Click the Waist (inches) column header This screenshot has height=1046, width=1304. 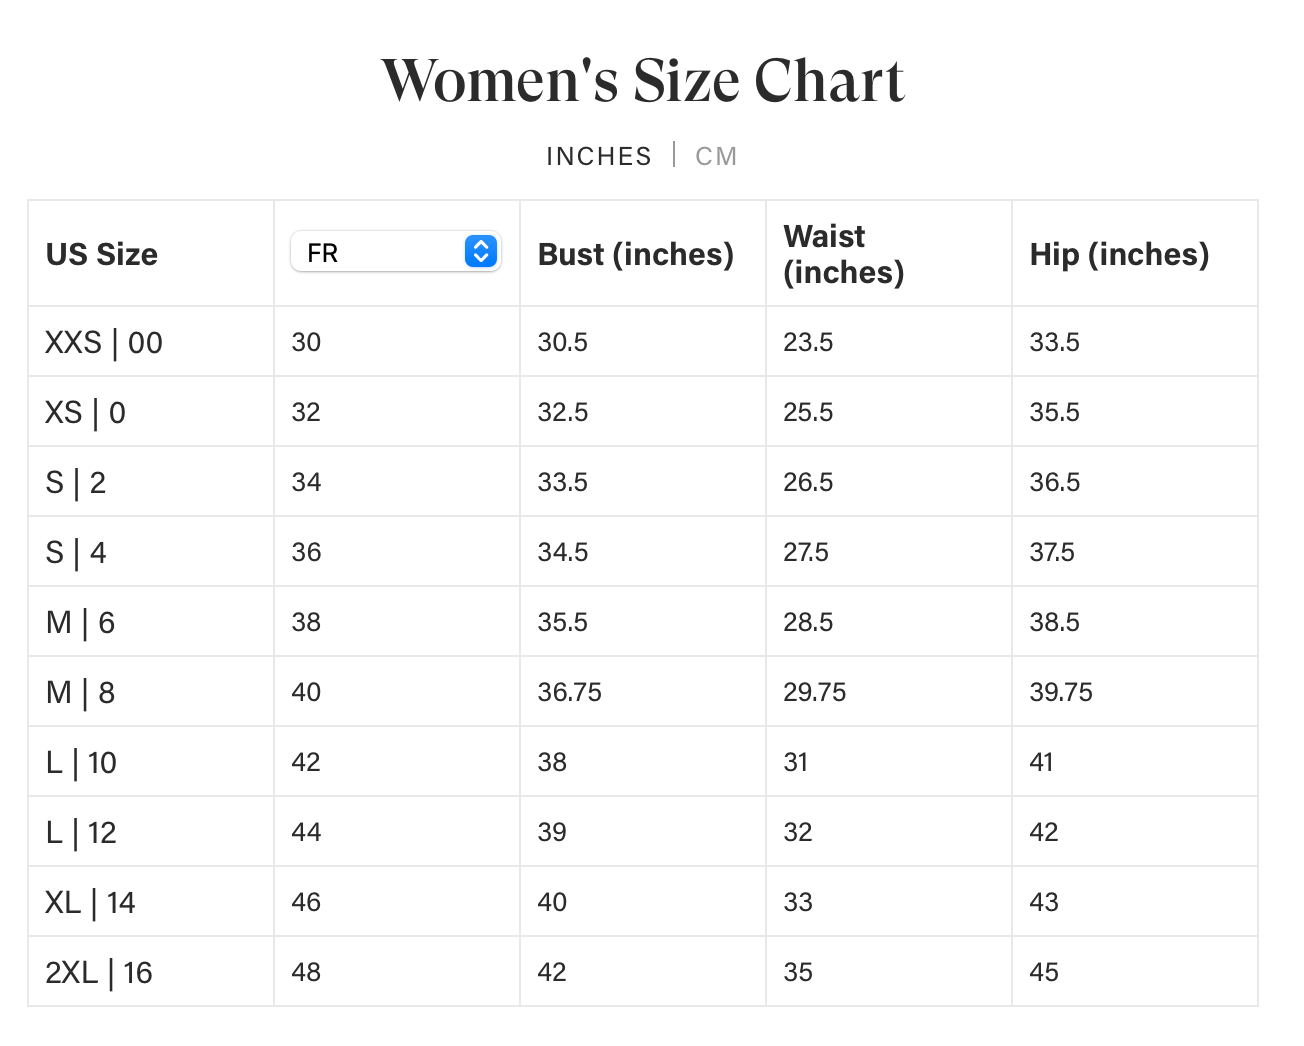(x=843, y=254)
